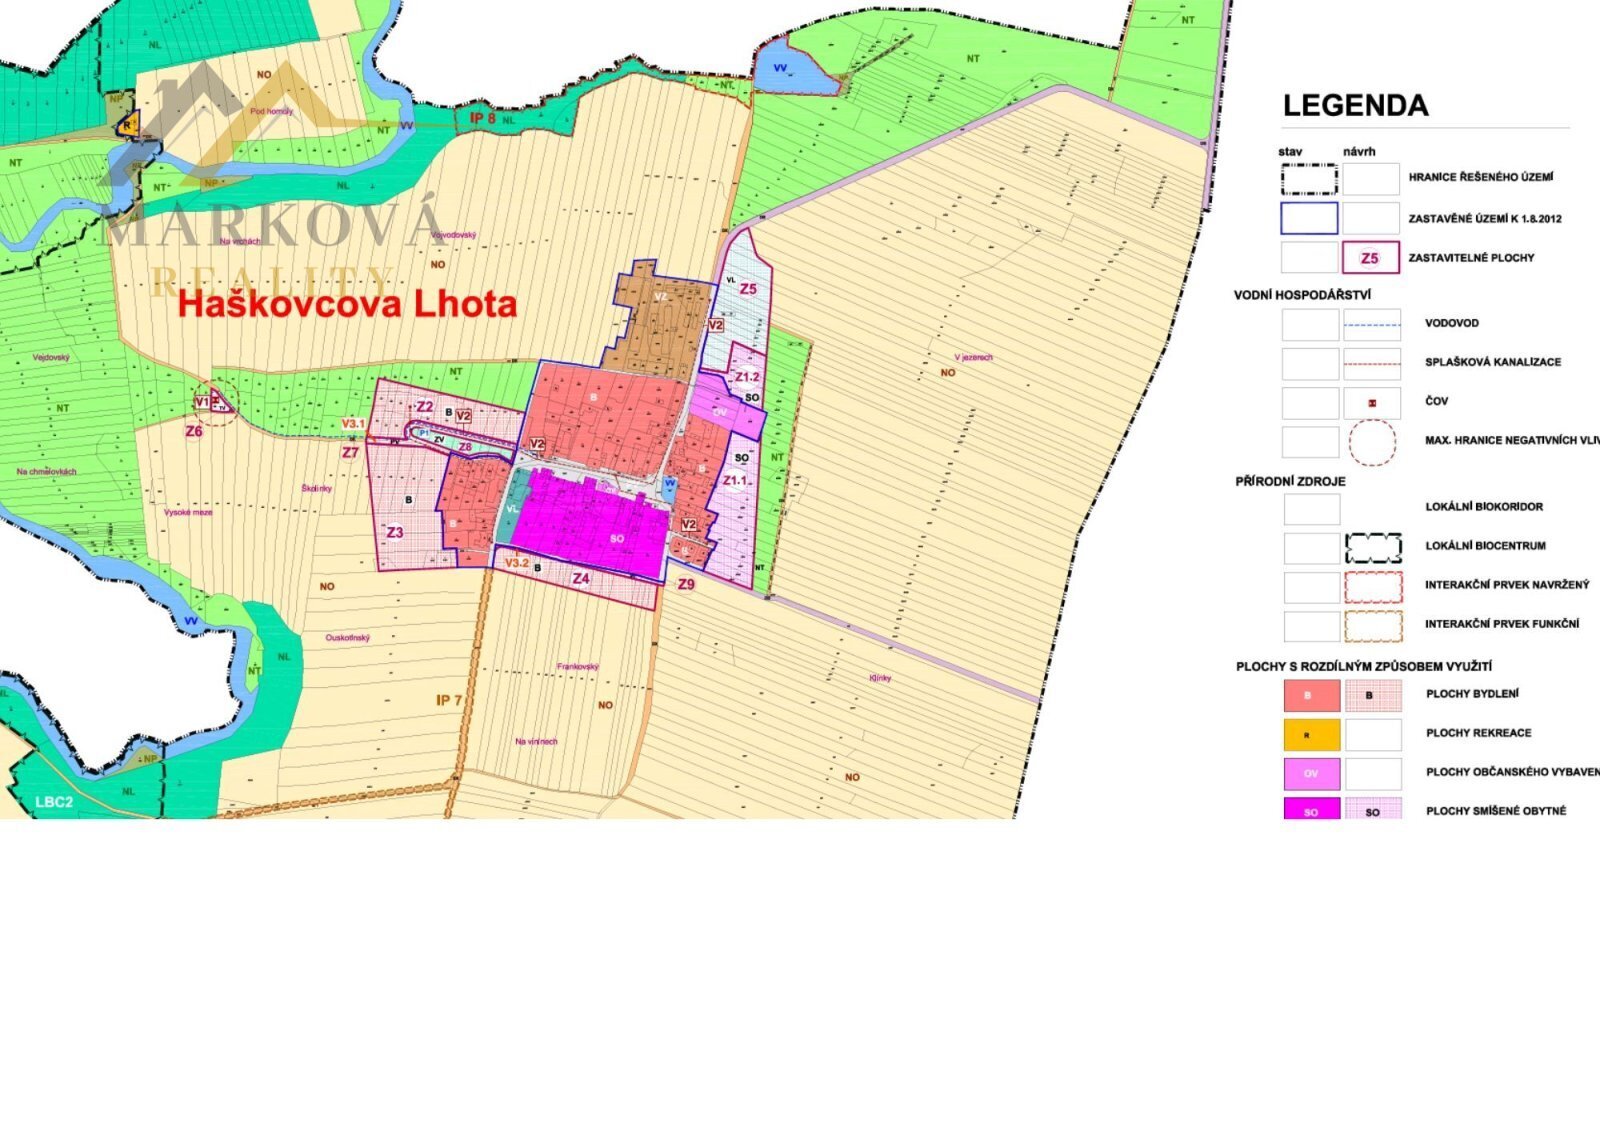Click the Z4 zone label on the map

[x=581, y=578]
